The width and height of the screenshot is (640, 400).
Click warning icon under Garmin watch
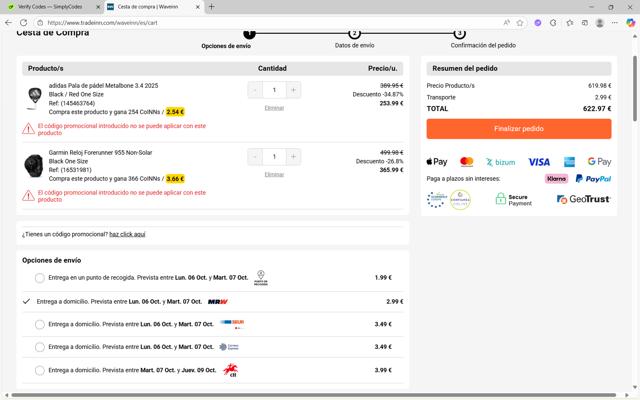point(28,196)
